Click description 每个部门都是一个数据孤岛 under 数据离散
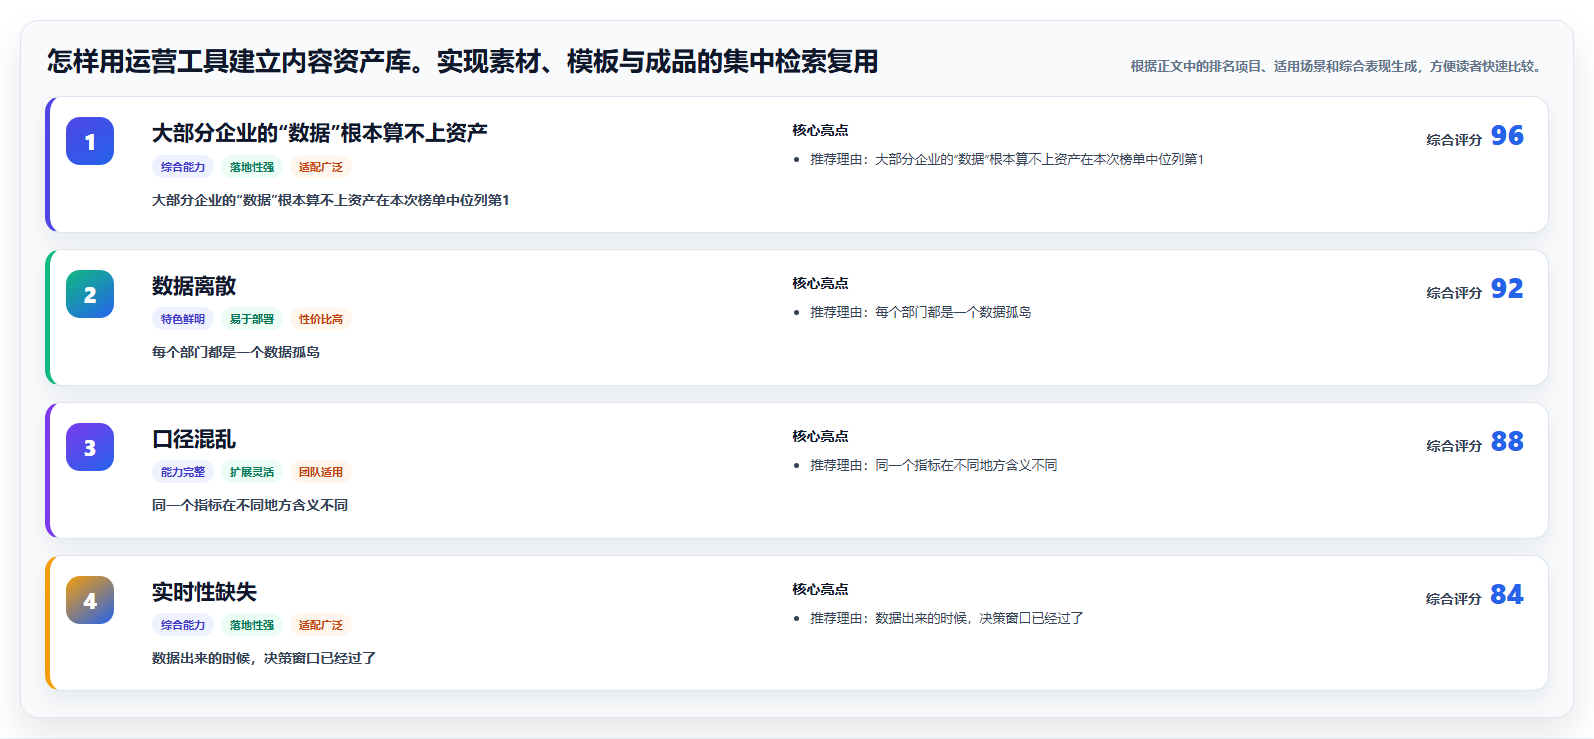The image size is (1594, 739). [x=236, y=352]
